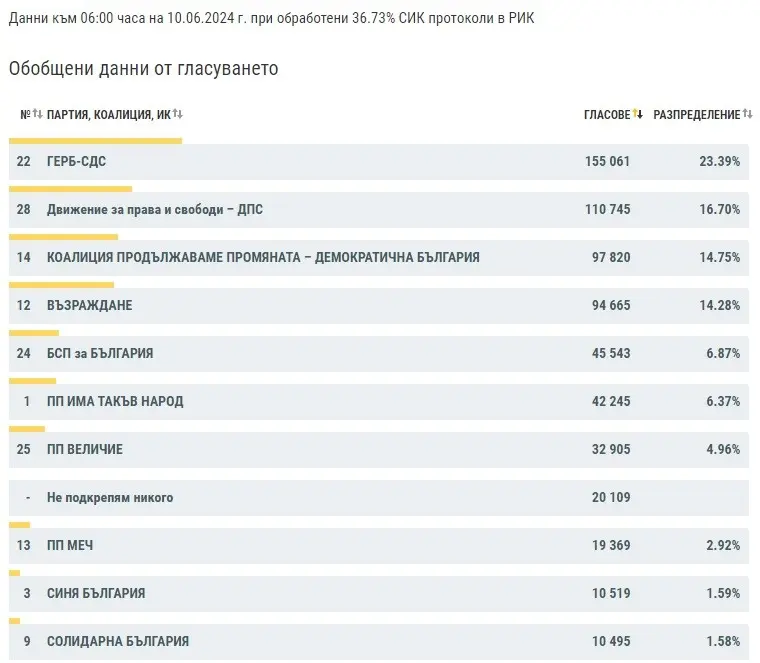Select the ВЪЗРАЖДАНЕ party name
Image resolution: width=760 pixels, height=663 pixels.
[90, 306]
